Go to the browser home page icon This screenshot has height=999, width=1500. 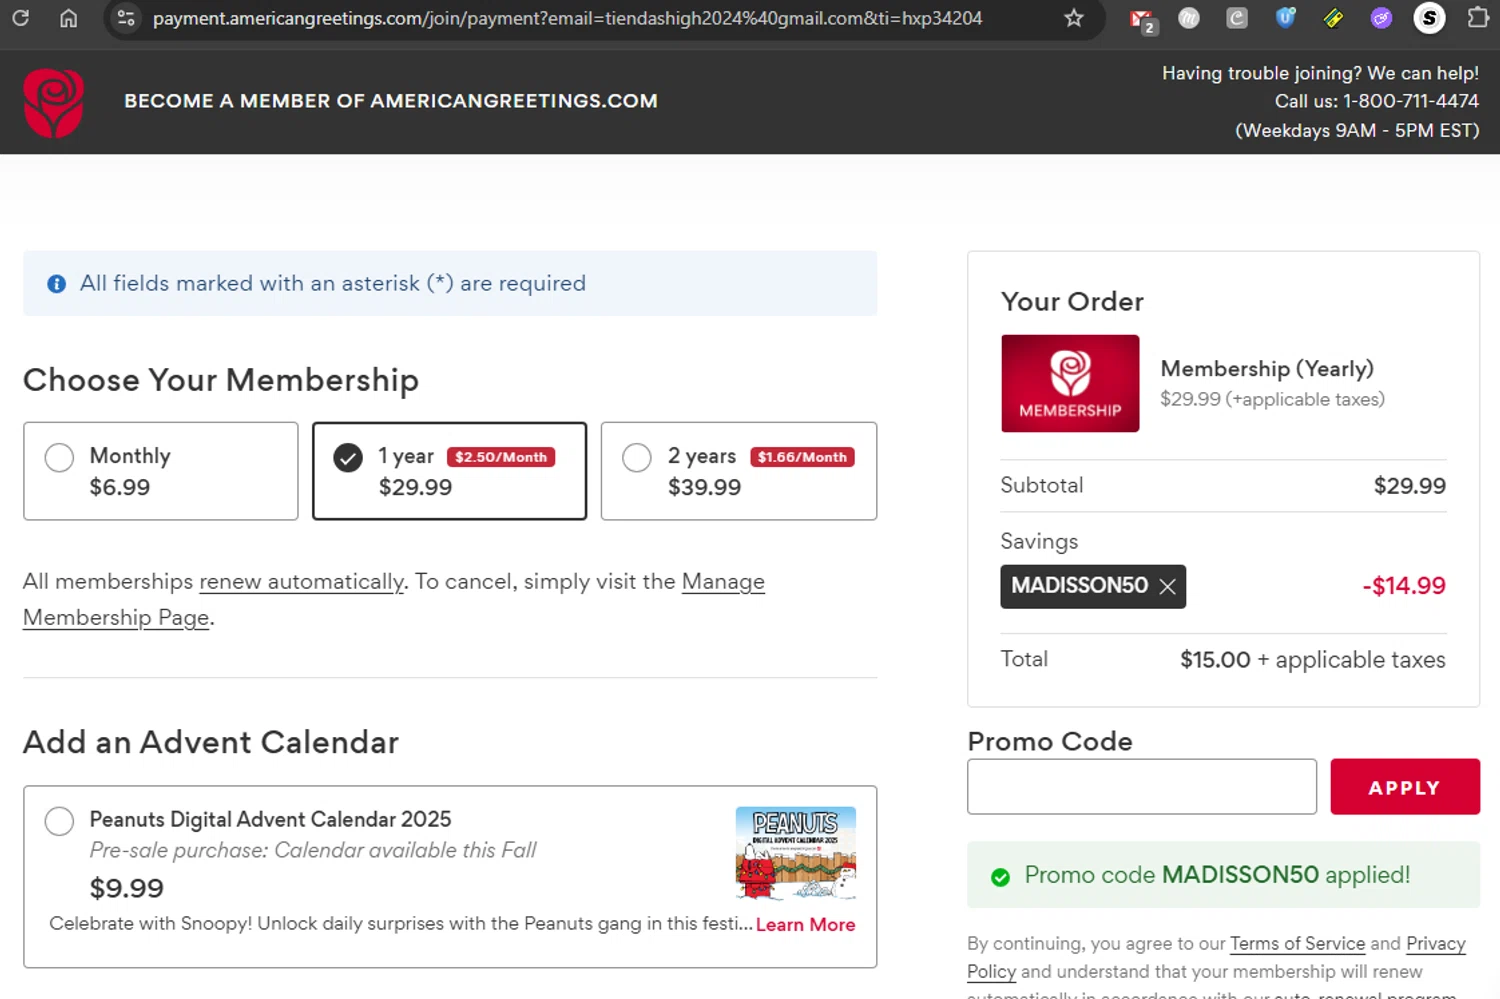pyautogui.click(x=68, y=18)
